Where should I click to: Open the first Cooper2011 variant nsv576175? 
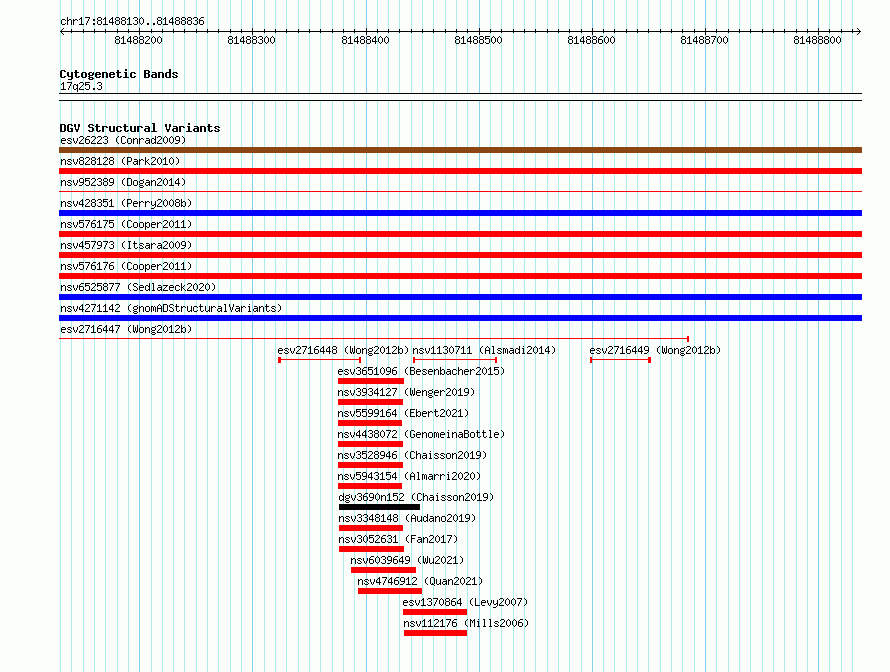point(126,224)
